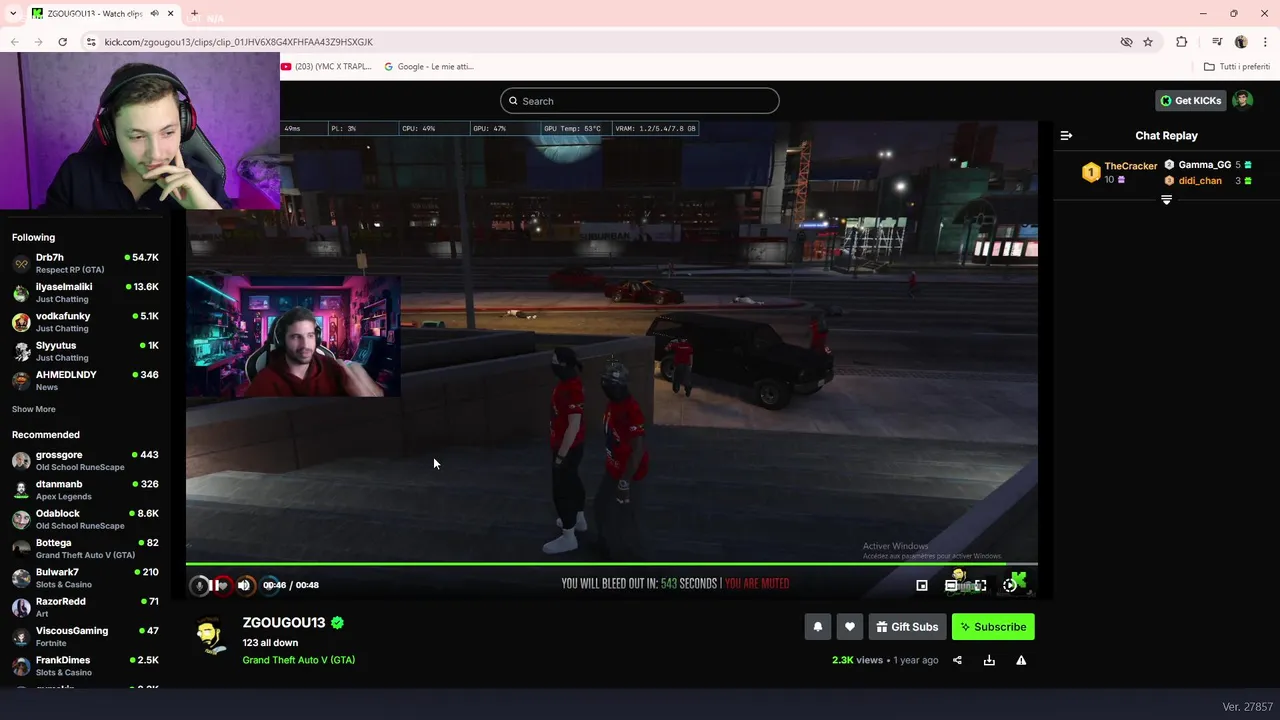This screenshot has height=720, width=1280.
Task: Open the Tutti i preferiti bookmarks folder
Action: pyautogui.click(x=1237, y=67)
